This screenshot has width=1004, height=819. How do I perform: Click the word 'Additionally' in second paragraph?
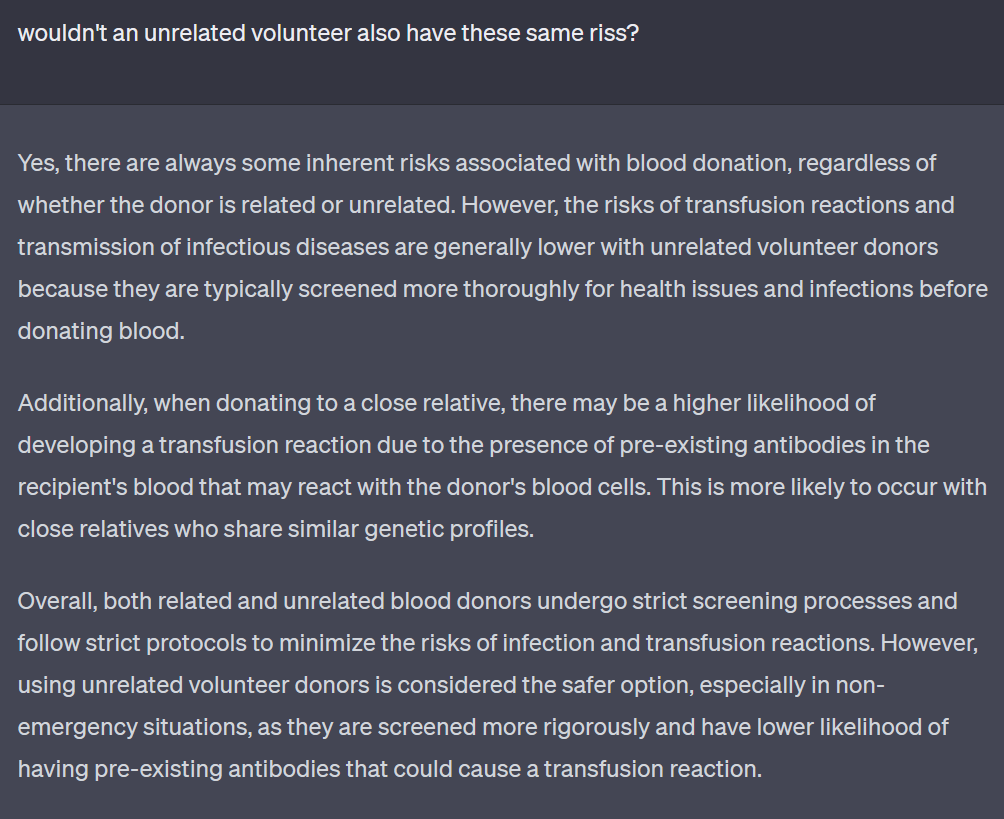(83, 403)
